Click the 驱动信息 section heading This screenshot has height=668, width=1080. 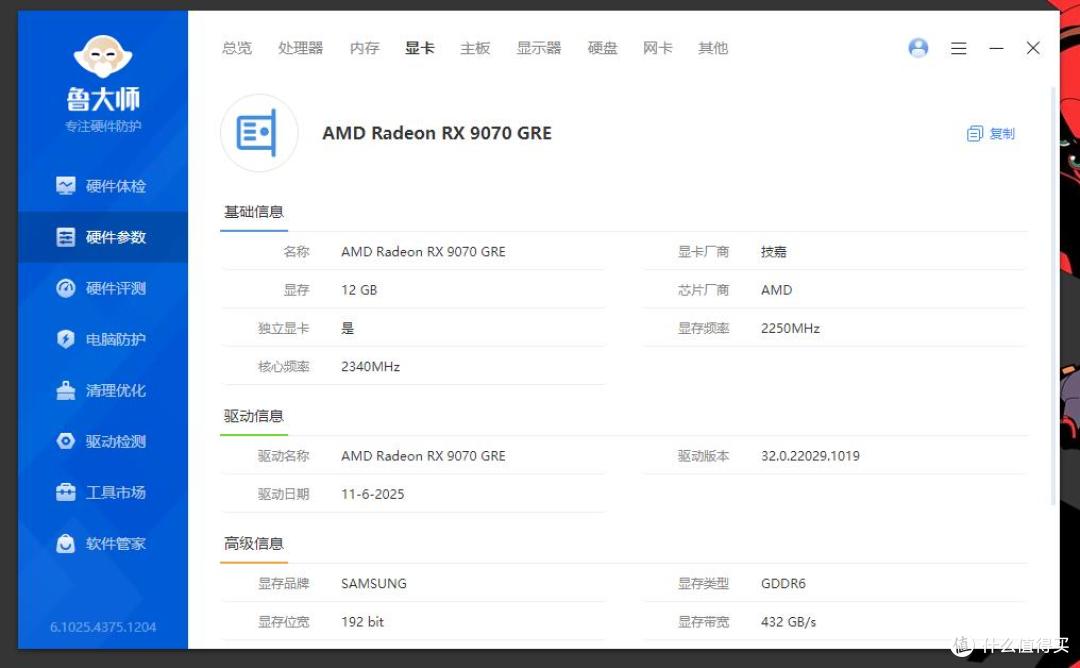pos(253,416)
